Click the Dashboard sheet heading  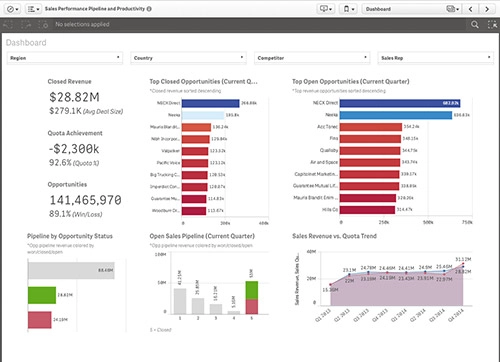(26, 43)
